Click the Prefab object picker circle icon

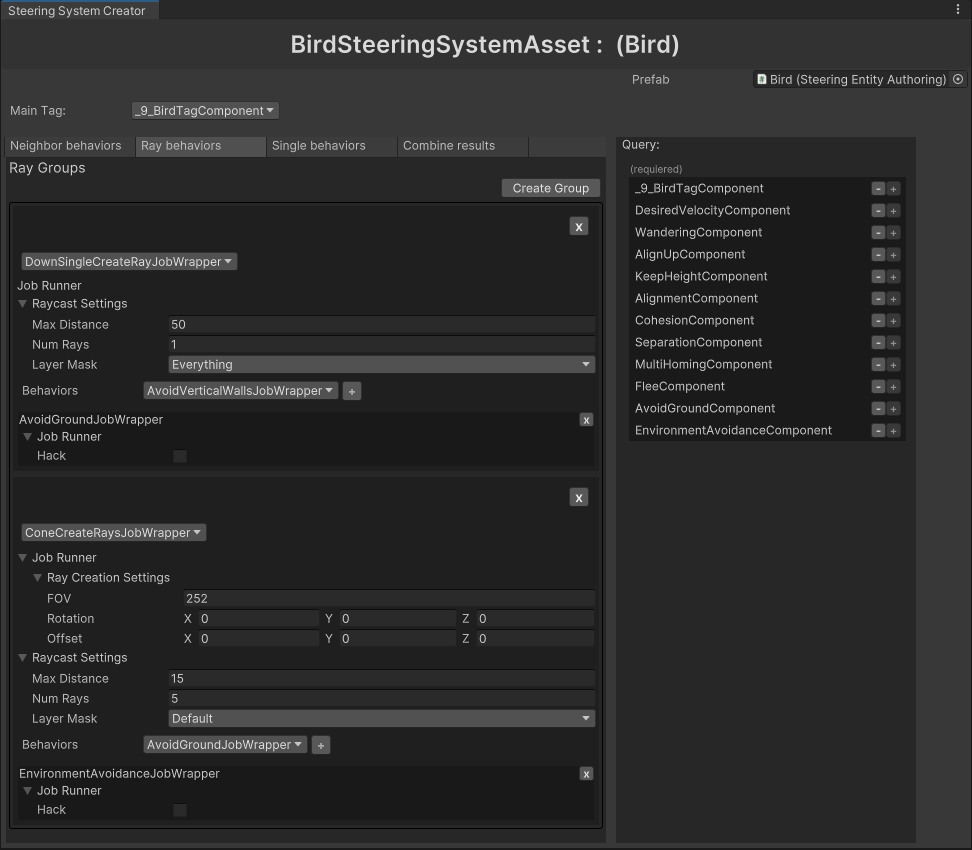click(958, 79)
